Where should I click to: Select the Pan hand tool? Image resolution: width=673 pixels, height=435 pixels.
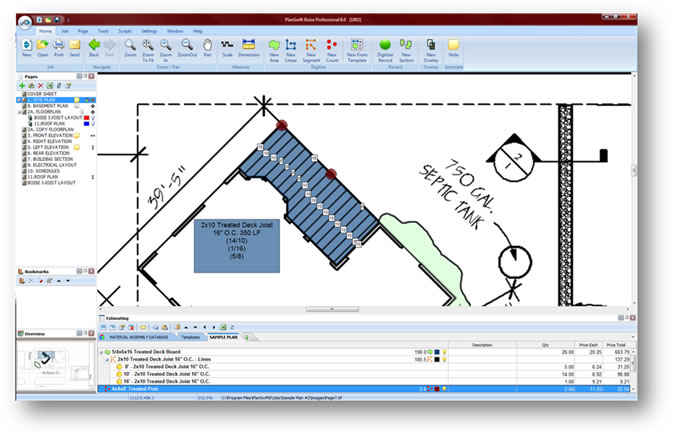point(208,46)
